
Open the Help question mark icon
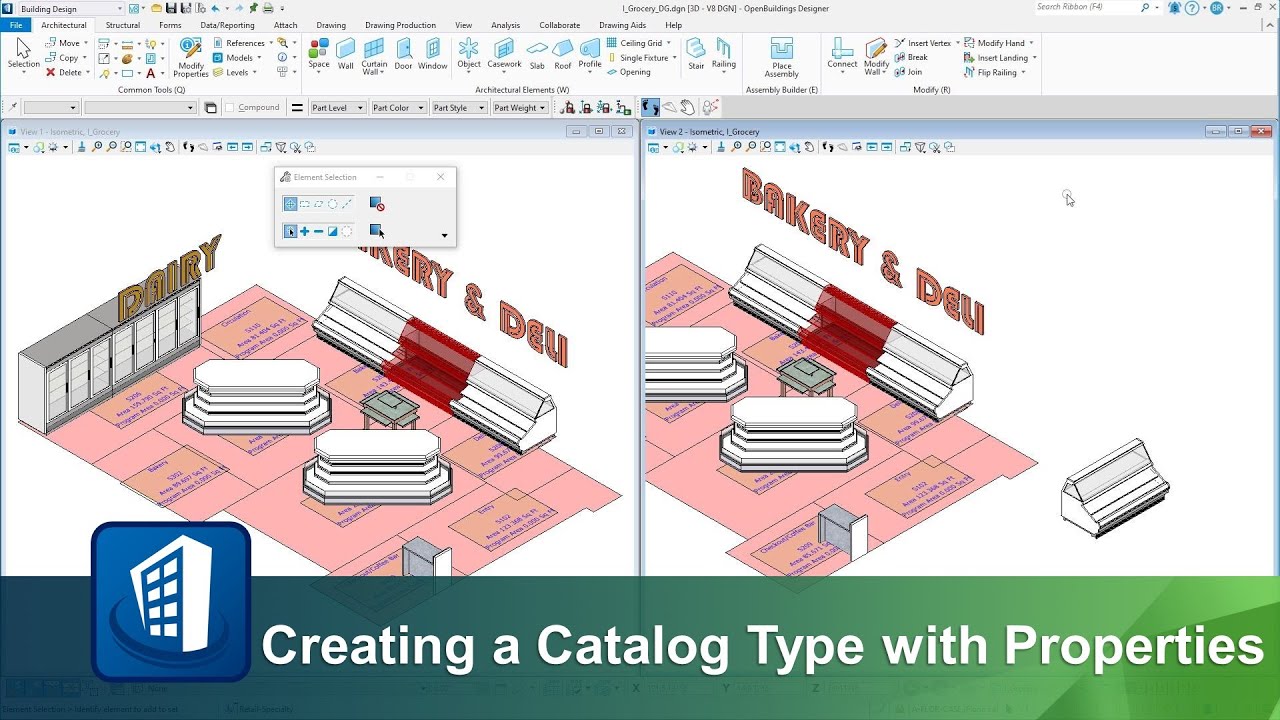(1192, 8)
